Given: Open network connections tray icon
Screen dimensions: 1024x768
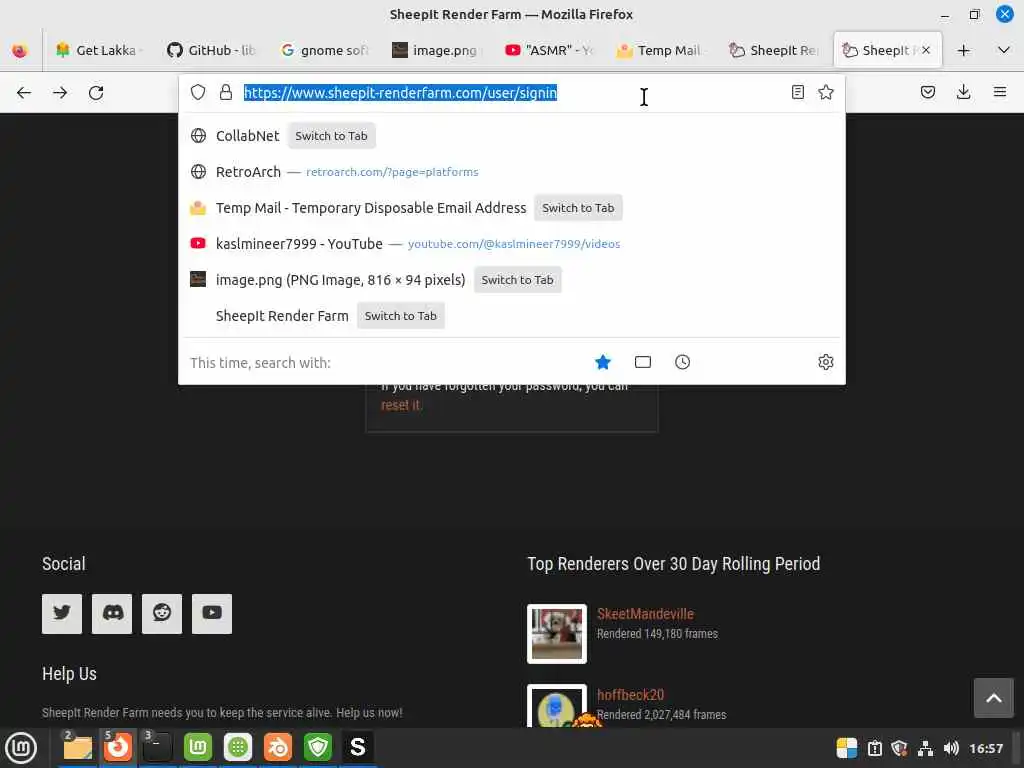Looking at the screenshot, I should tap(925, 748).
